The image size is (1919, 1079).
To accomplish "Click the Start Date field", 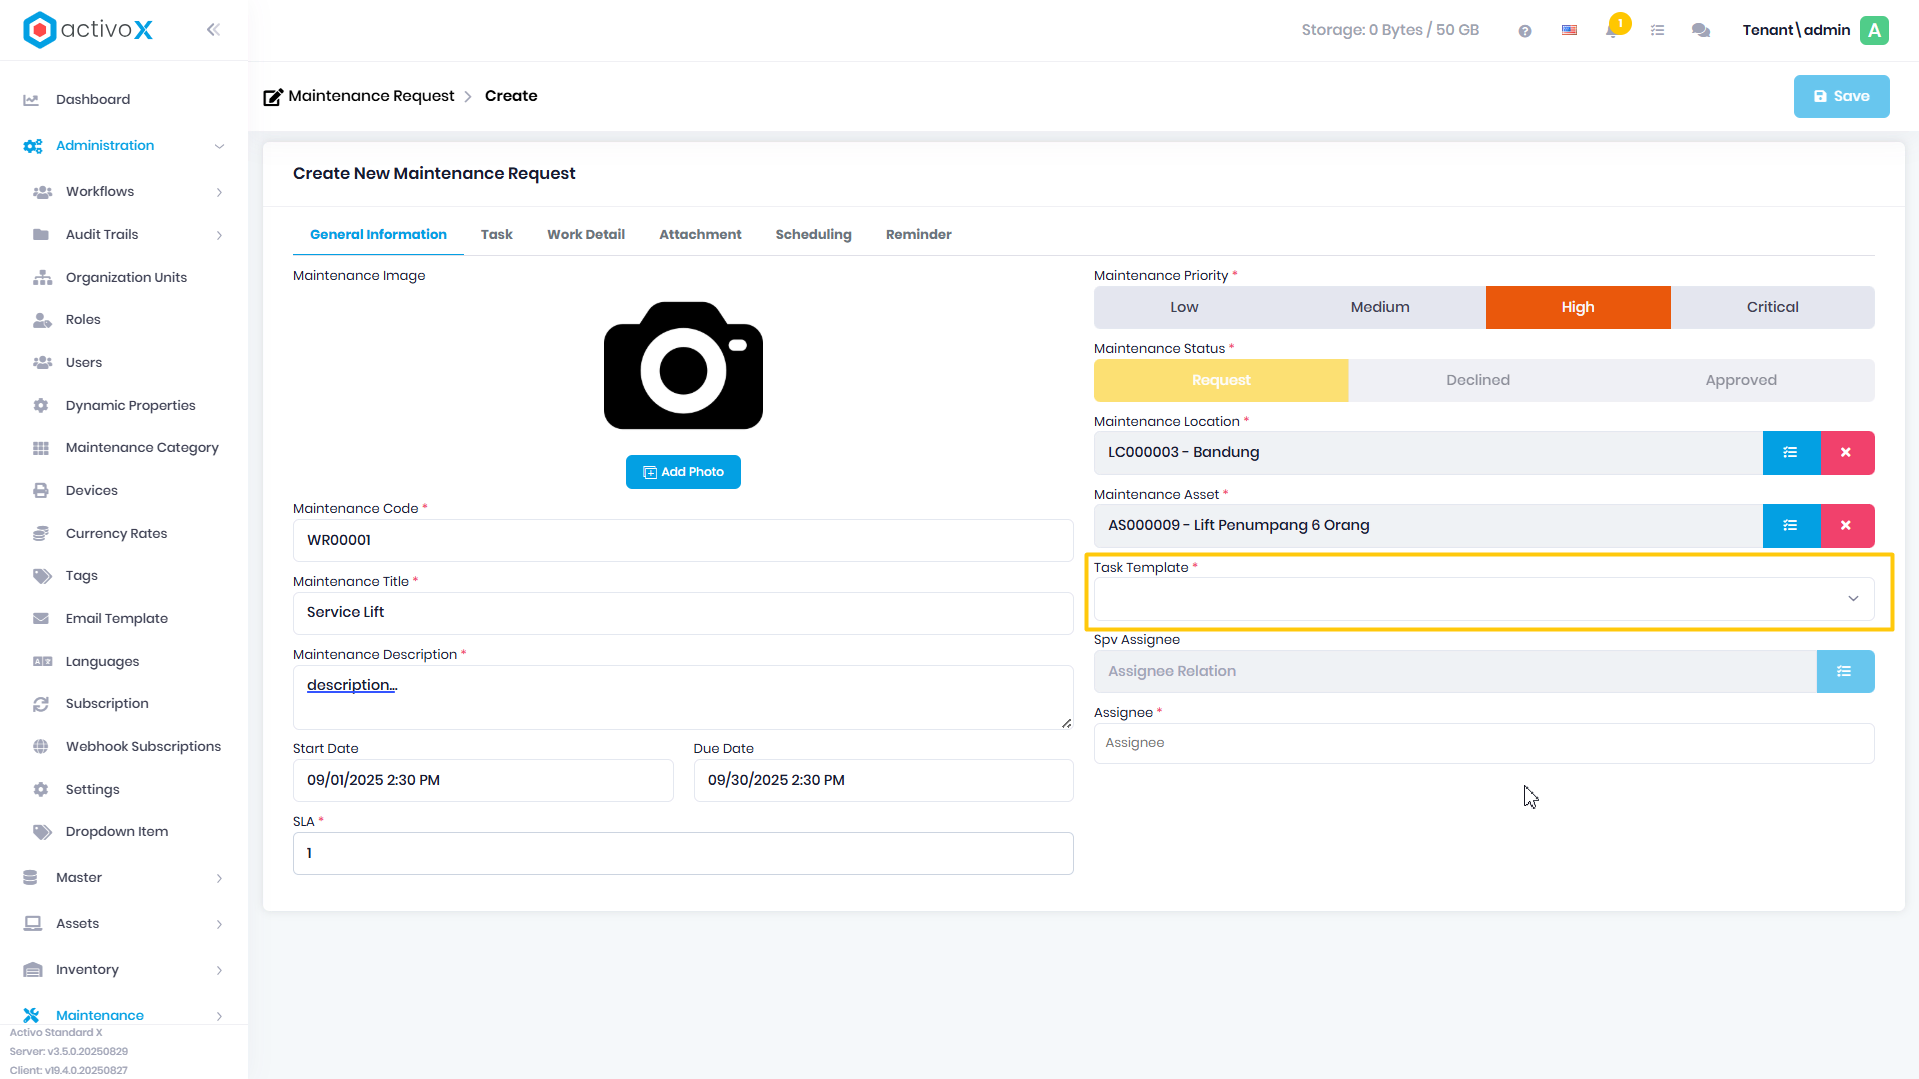I will click(483, 781).
